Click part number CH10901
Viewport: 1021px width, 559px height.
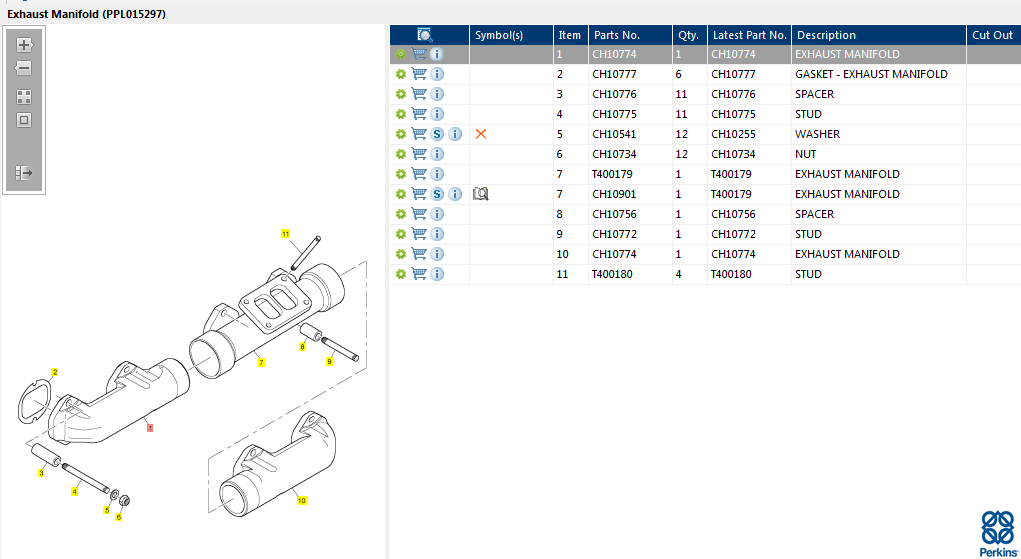pyautogui.click(x=614, y=194)
